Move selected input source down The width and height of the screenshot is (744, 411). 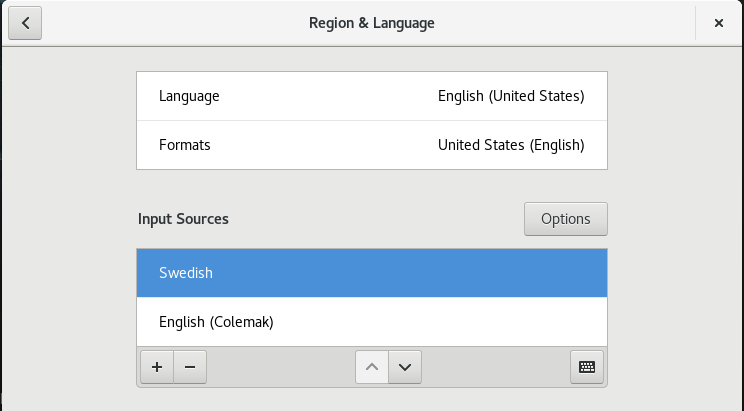click(x=405, y=367)
